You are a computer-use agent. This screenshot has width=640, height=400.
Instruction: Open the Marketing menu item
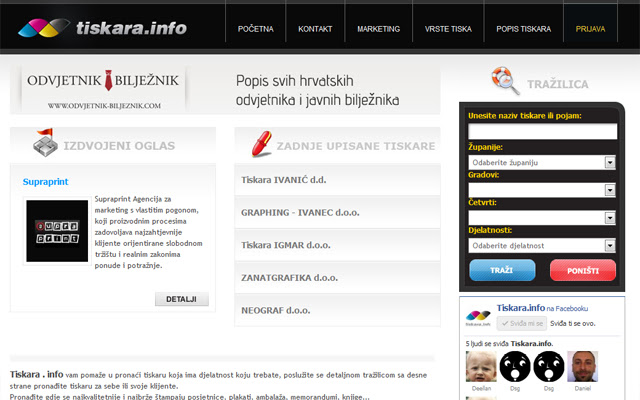coord(378,29)
